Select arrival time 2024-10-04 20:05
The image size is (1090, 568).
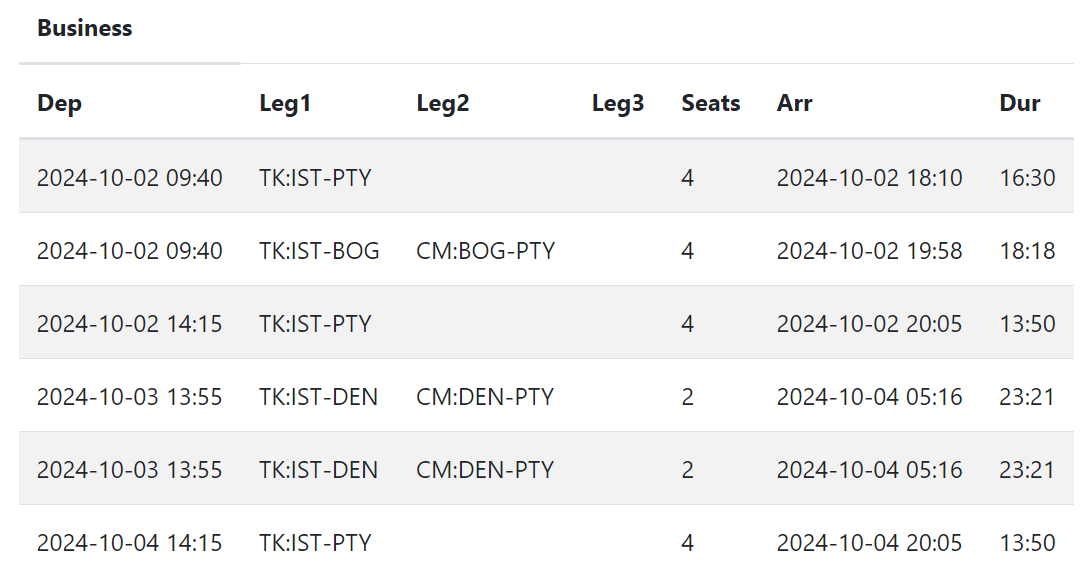point(869,543)
